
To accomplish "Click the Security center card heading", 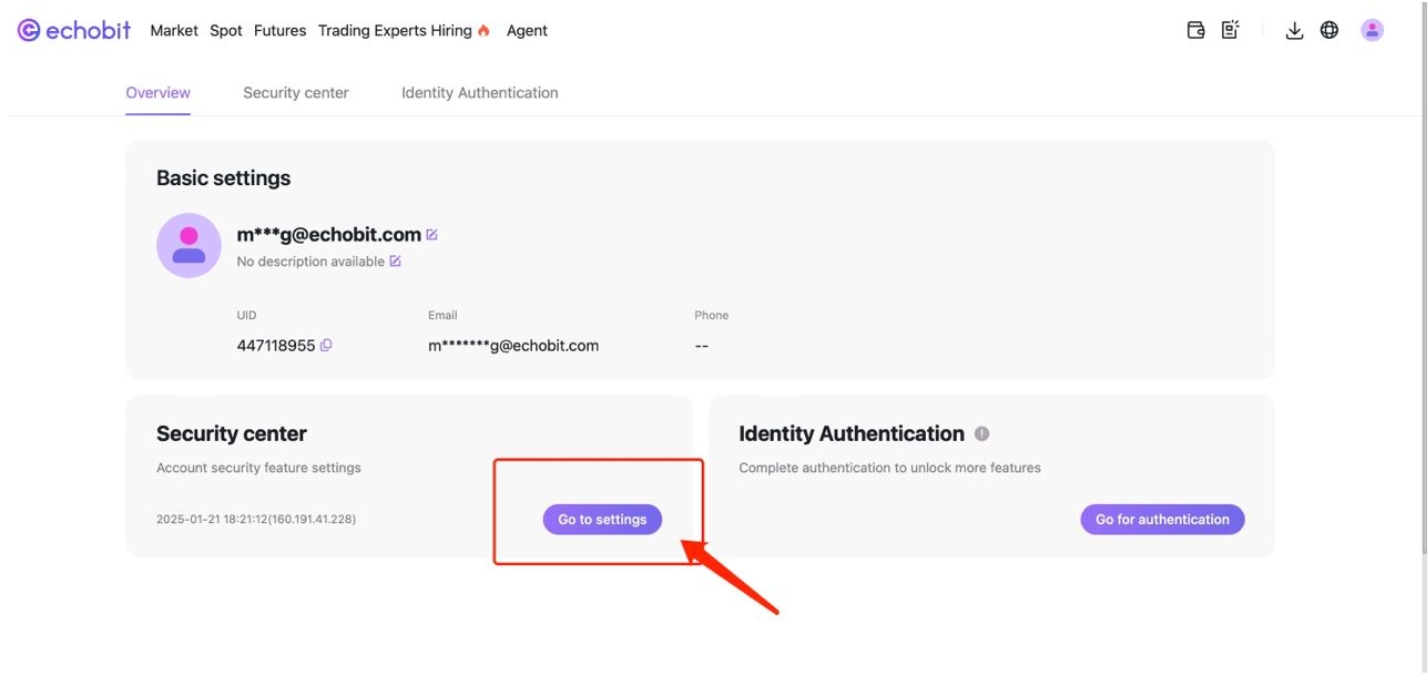I will pos(231,433).
